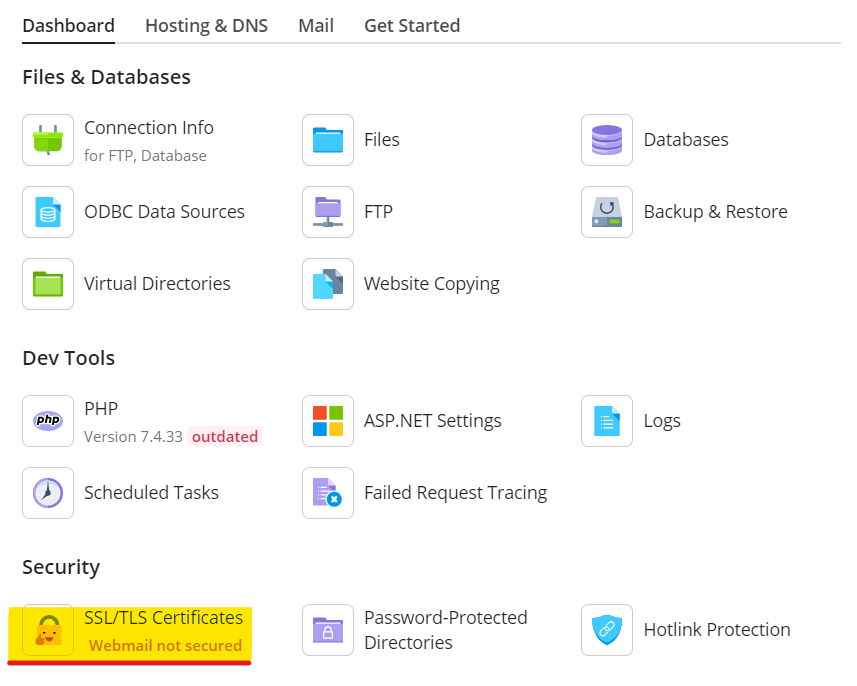Open the Connection Info plug icon
The height and width of the screenshot is (686, 857).
click(x=48, y=140)
